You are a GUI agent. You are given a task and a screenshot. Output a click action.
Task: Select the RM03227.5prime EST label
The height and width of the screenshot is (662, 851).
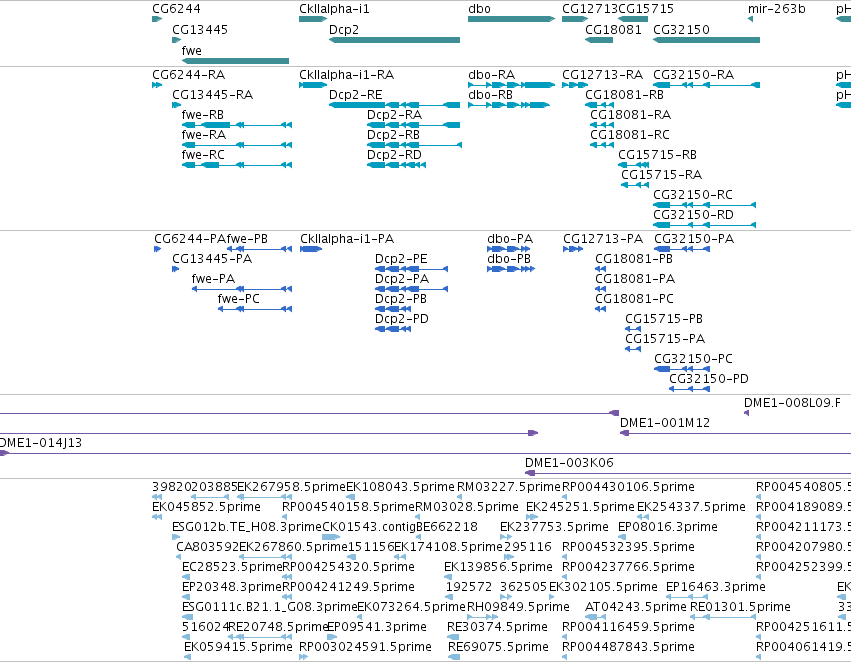point(509,487)
